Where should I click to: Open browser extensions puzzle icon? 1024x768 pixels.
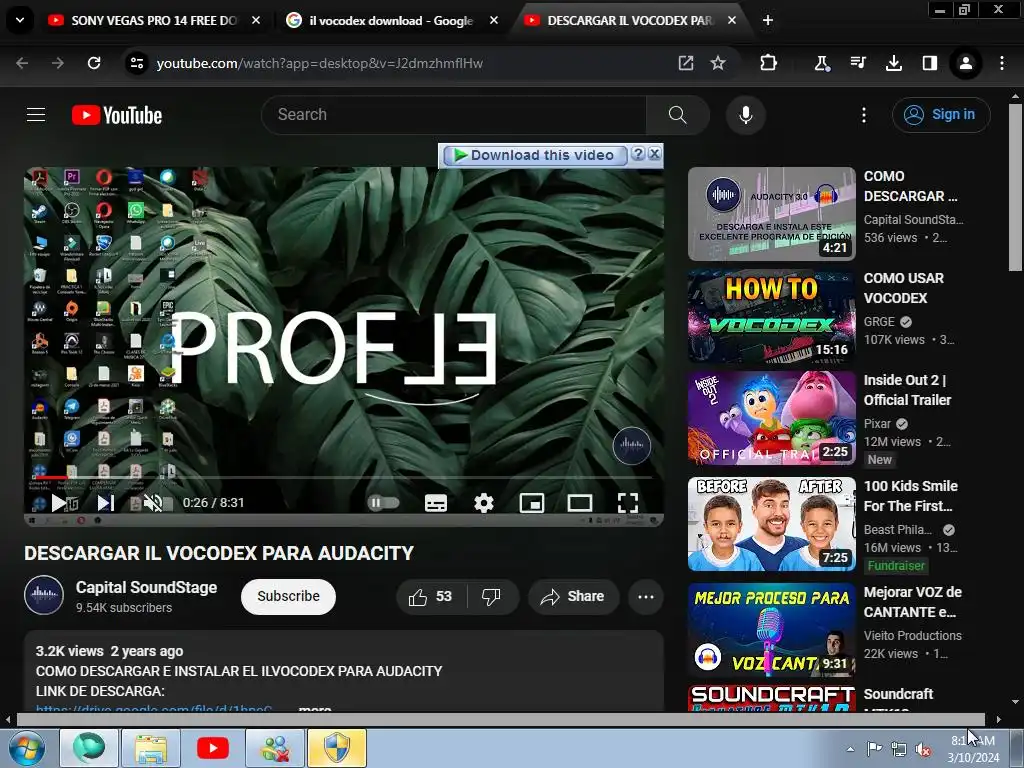[x=769, y=63]
